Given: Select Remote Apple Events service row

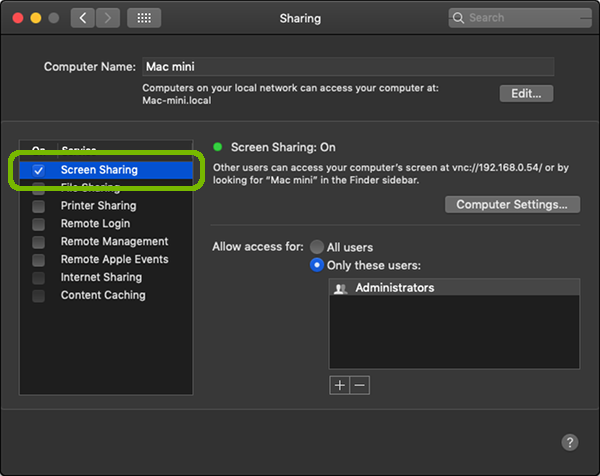Looking at the screenshot, I should 106,259.
